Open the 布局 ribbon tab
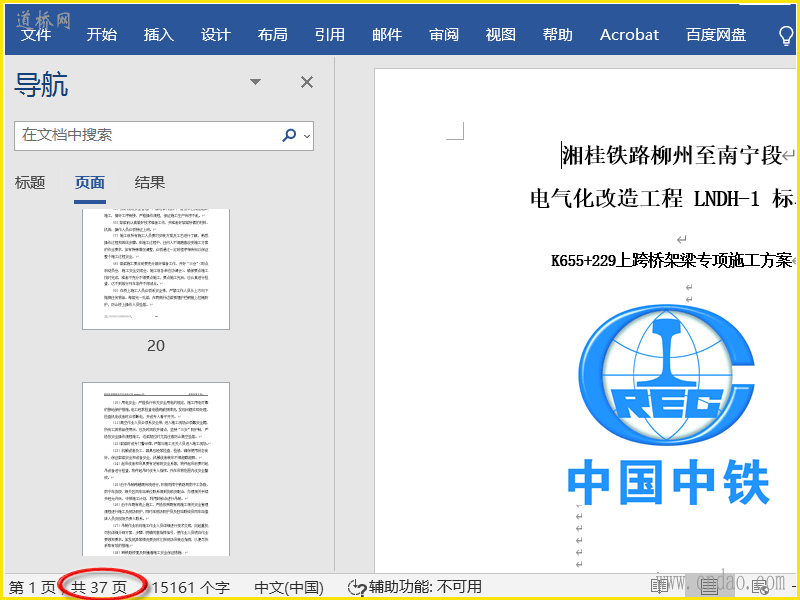This screenshot has height=600, width=800. coord(272,35)
